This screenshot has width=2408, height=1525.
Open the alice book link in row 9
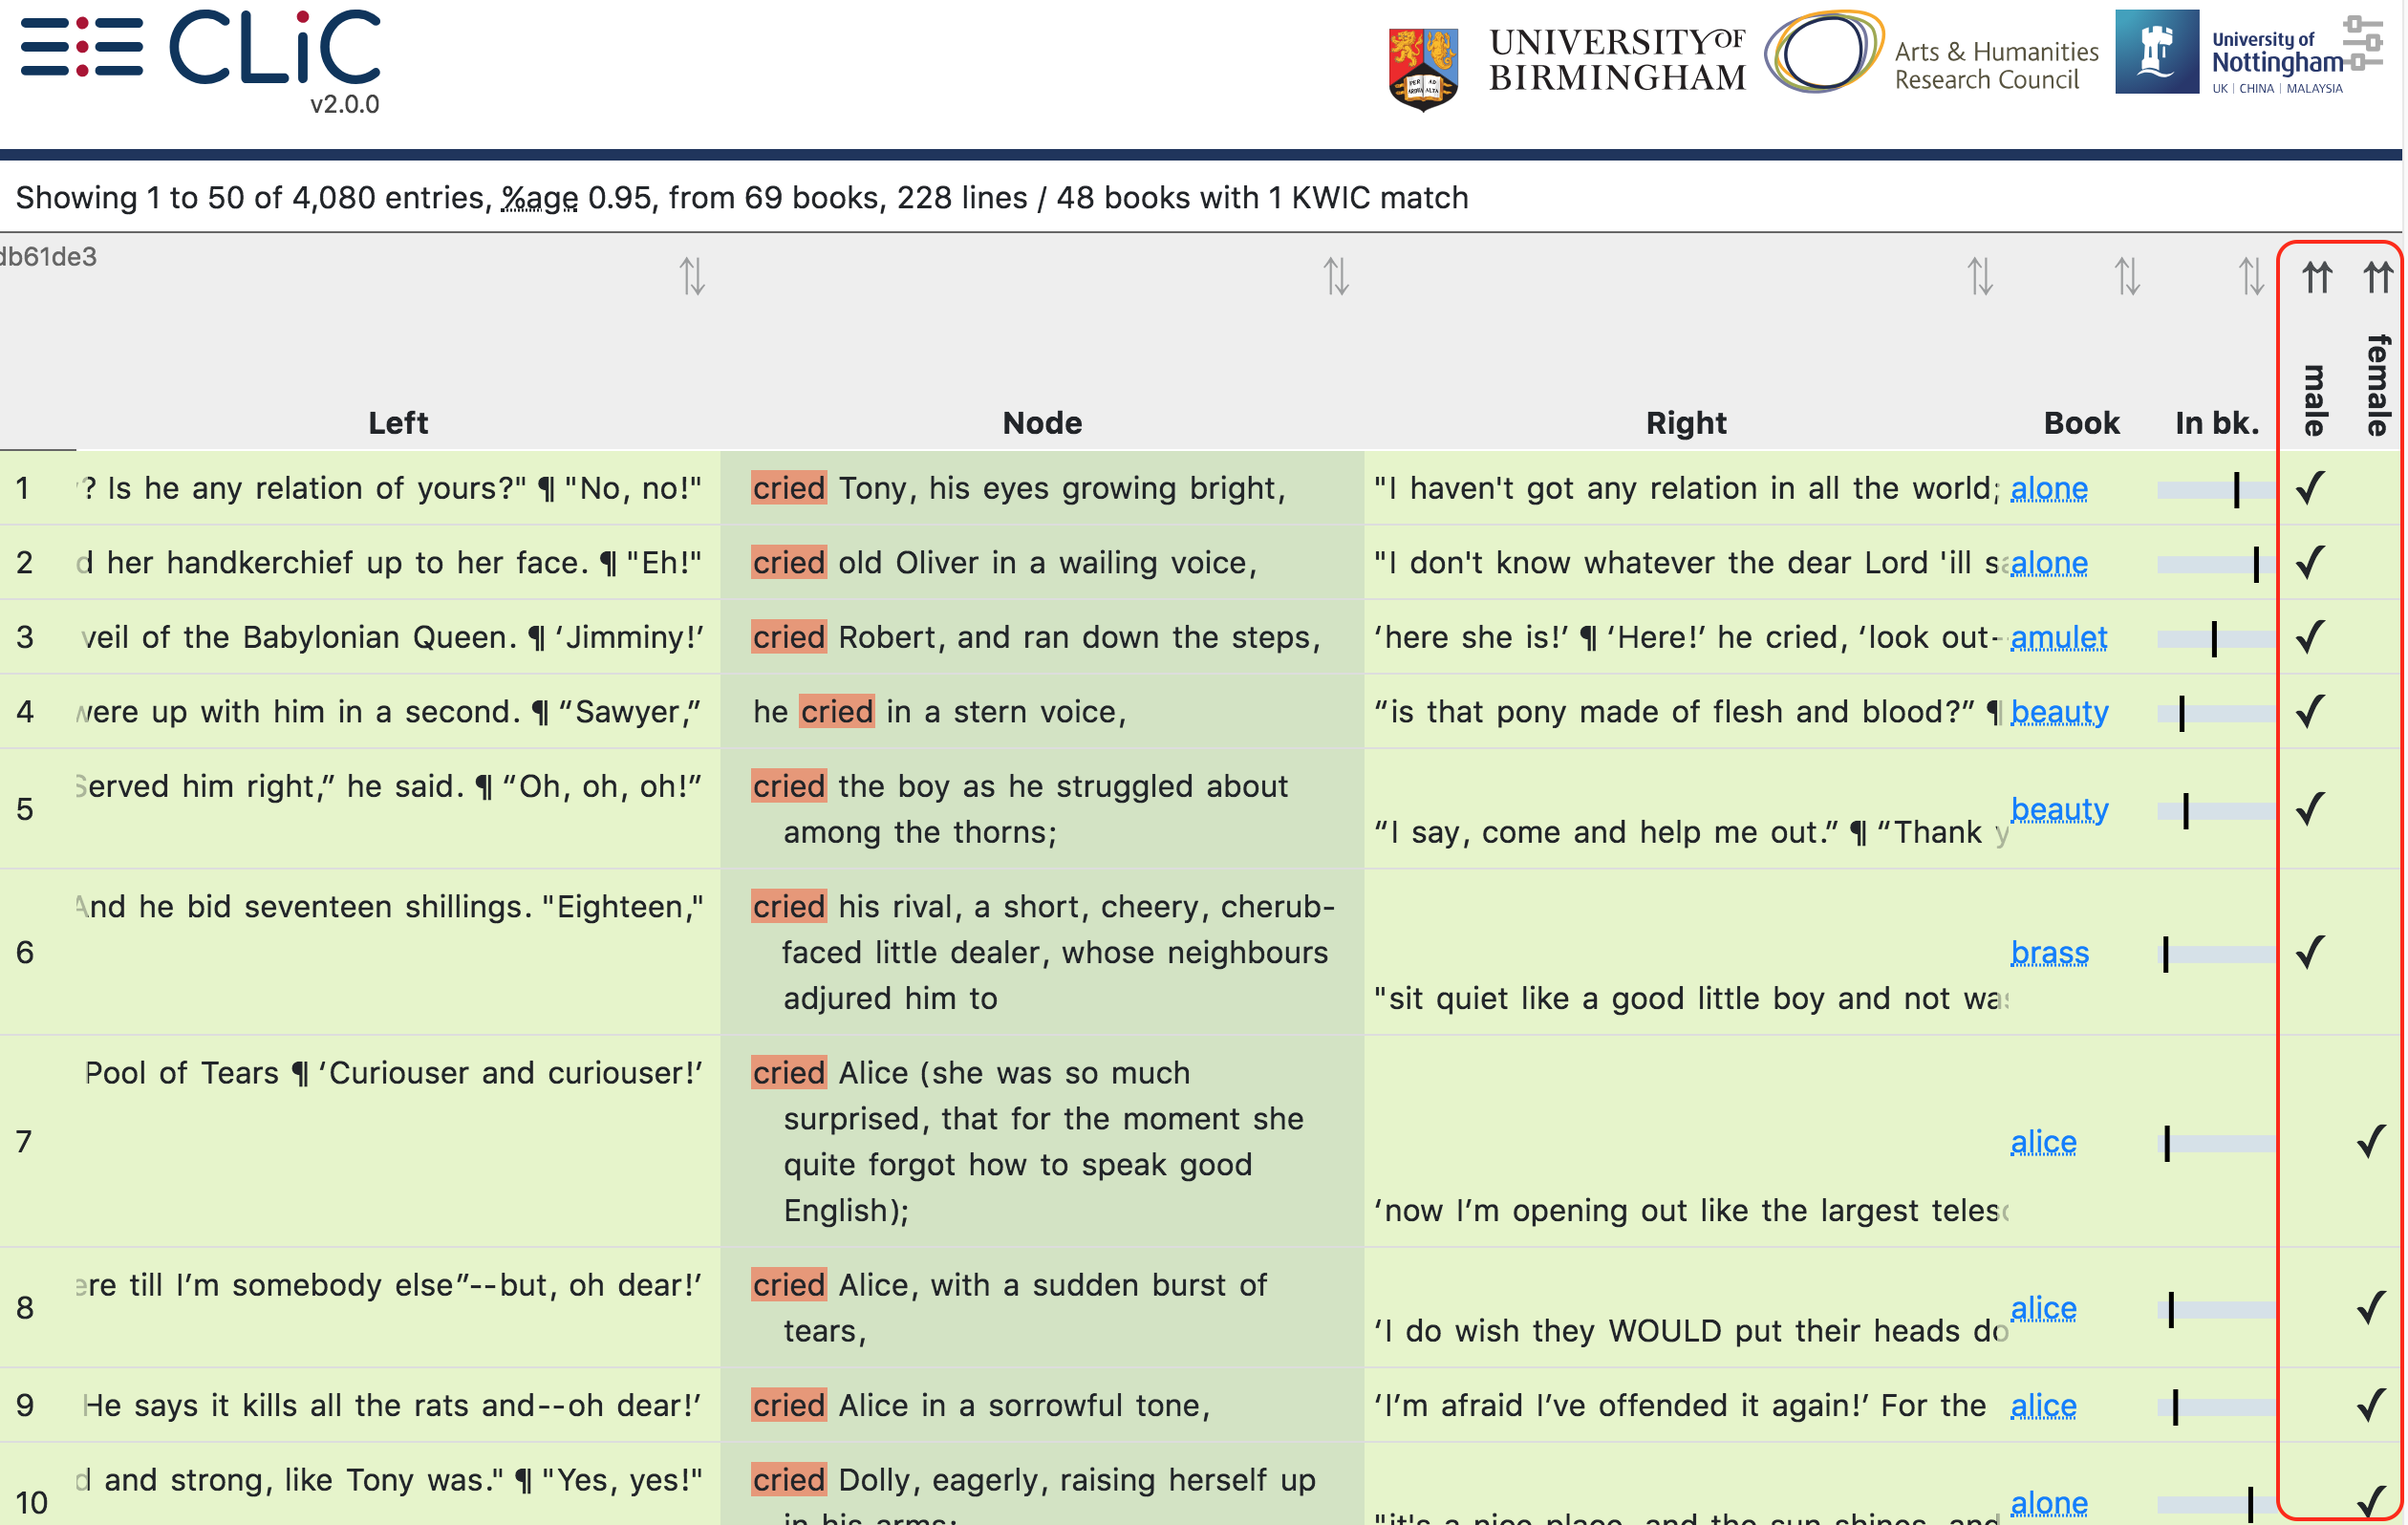click(x=2043, y=1406)
